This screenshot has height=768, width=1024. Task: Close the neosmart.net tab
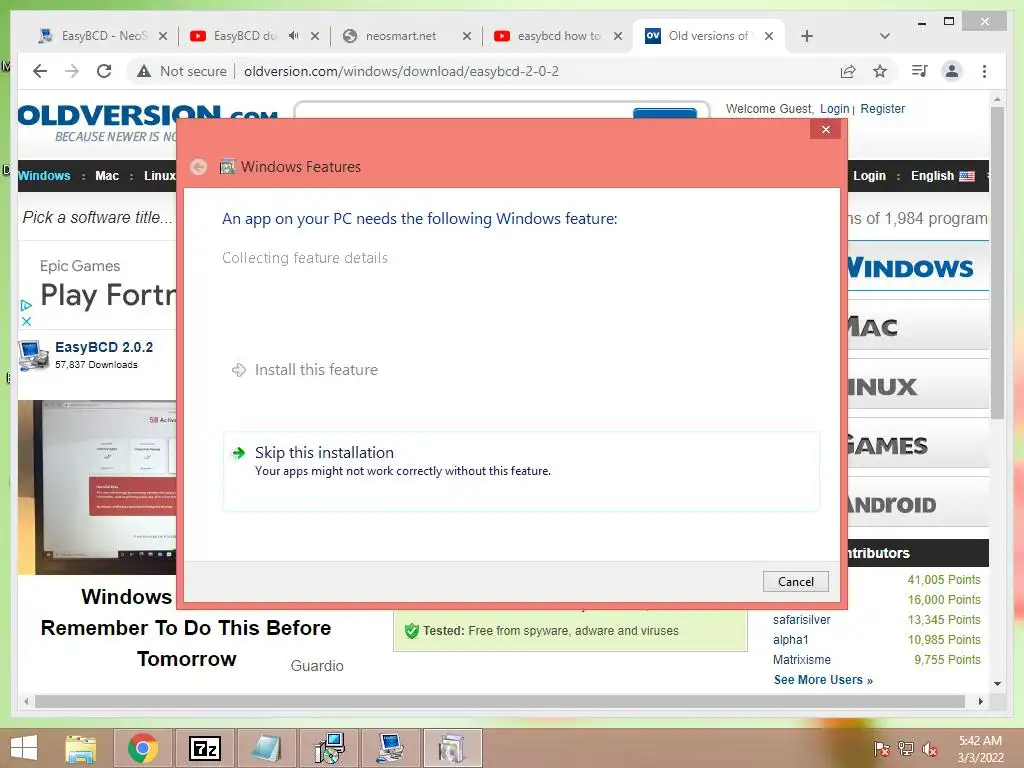466,36
